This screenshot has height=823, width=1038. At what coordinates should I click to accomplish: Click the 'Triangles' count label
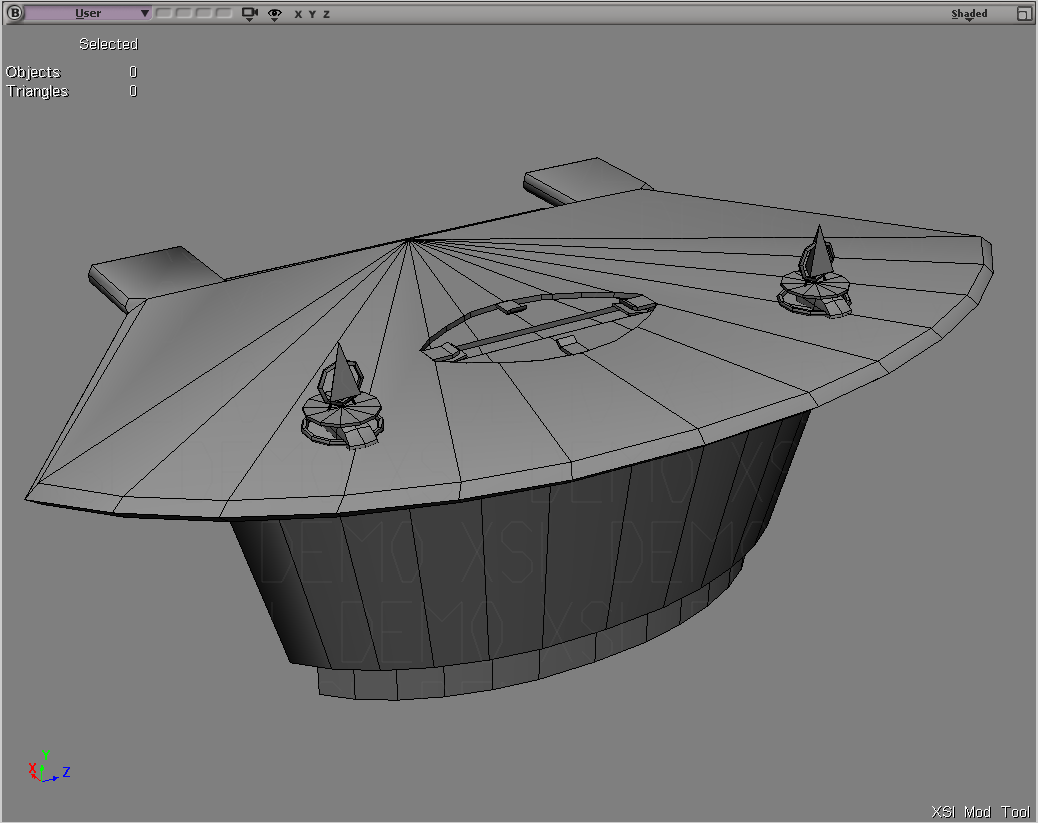click(x=37, y=91)
